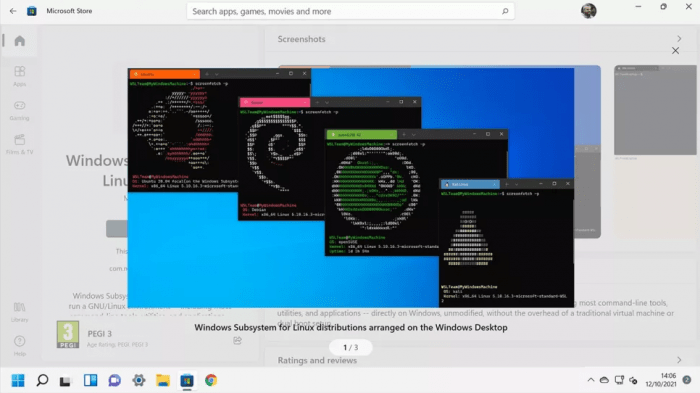Image resolution: width=700 pixels, height=393 pixels.
Task: Show hidden system tray icons
Action: [591, 380]
